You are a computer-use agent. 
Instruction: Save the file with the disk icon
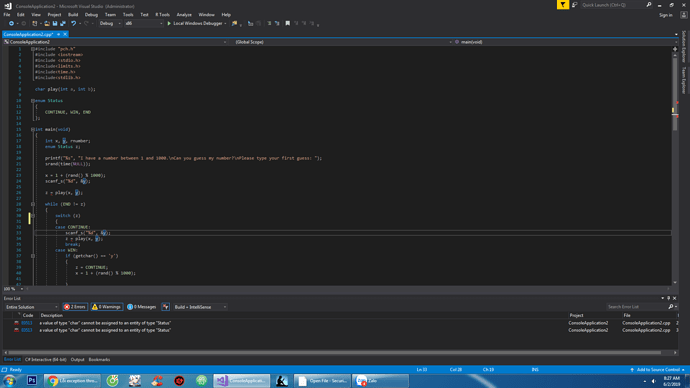pyautogui.click(x=55, y=23)
